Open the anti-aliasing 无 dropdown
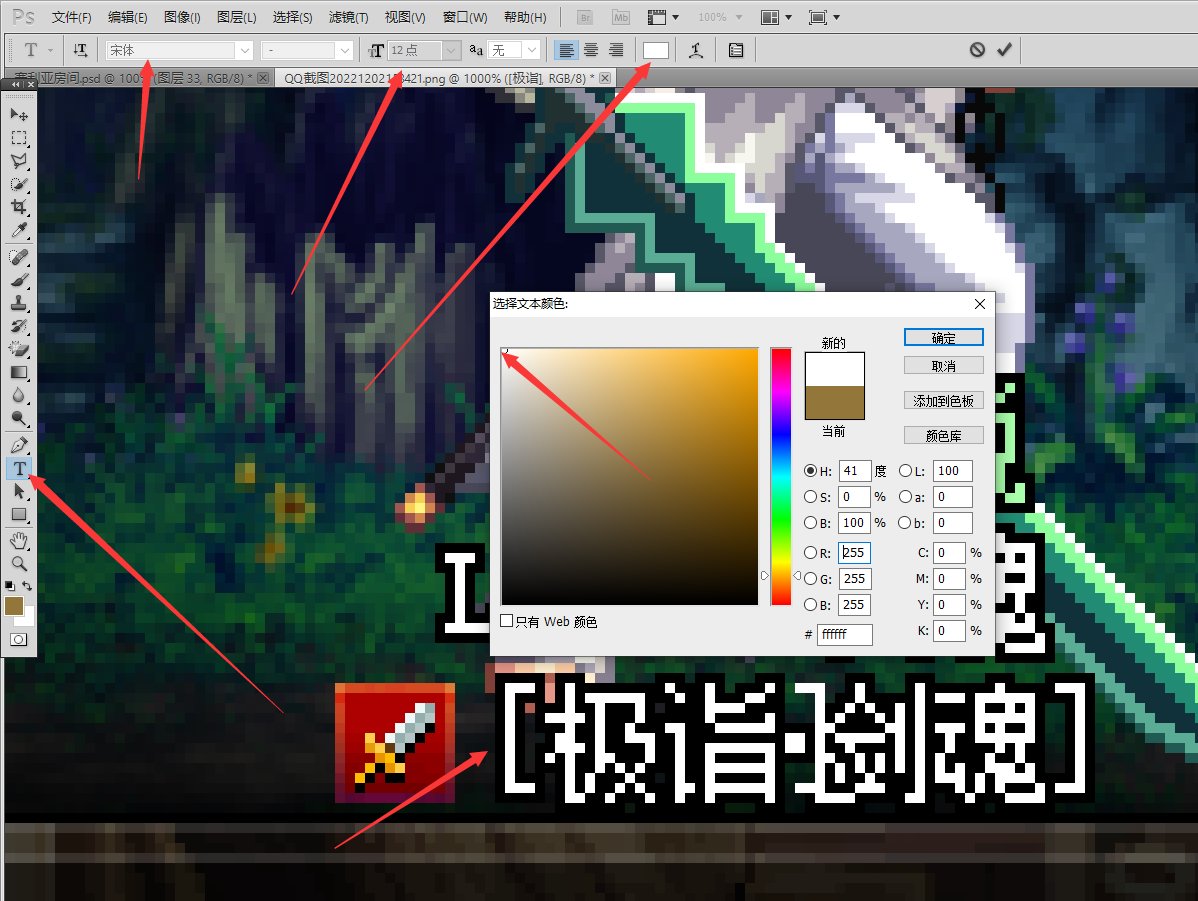 [532, 50]
